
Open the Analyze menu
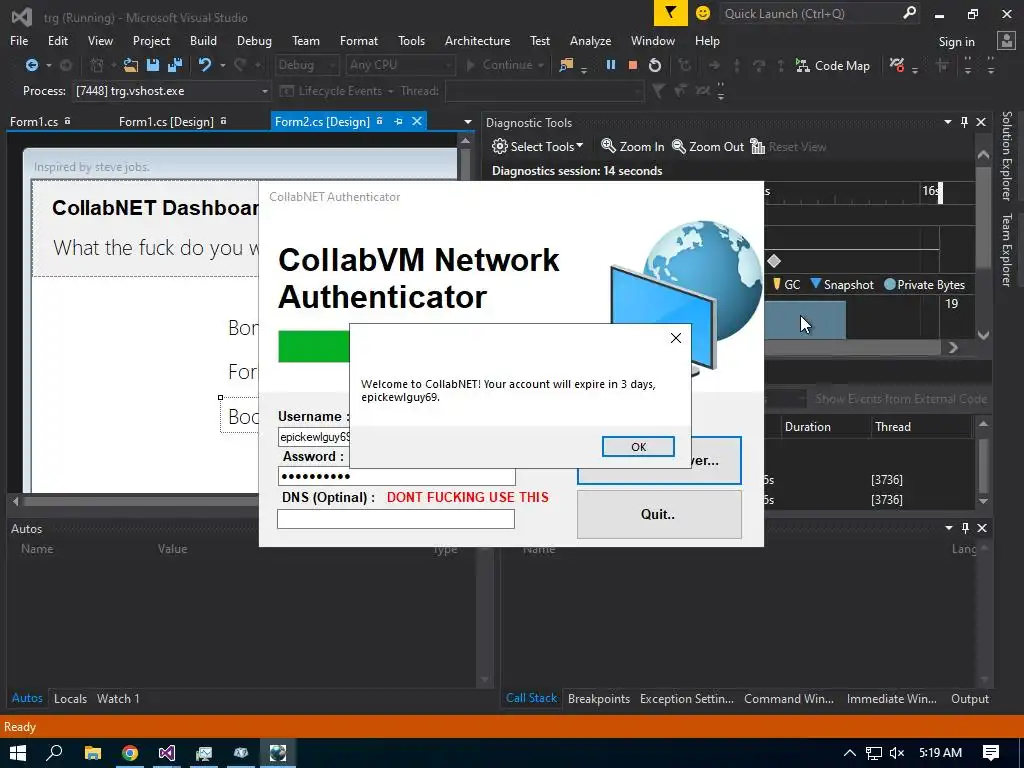click(x=590, y=40)
